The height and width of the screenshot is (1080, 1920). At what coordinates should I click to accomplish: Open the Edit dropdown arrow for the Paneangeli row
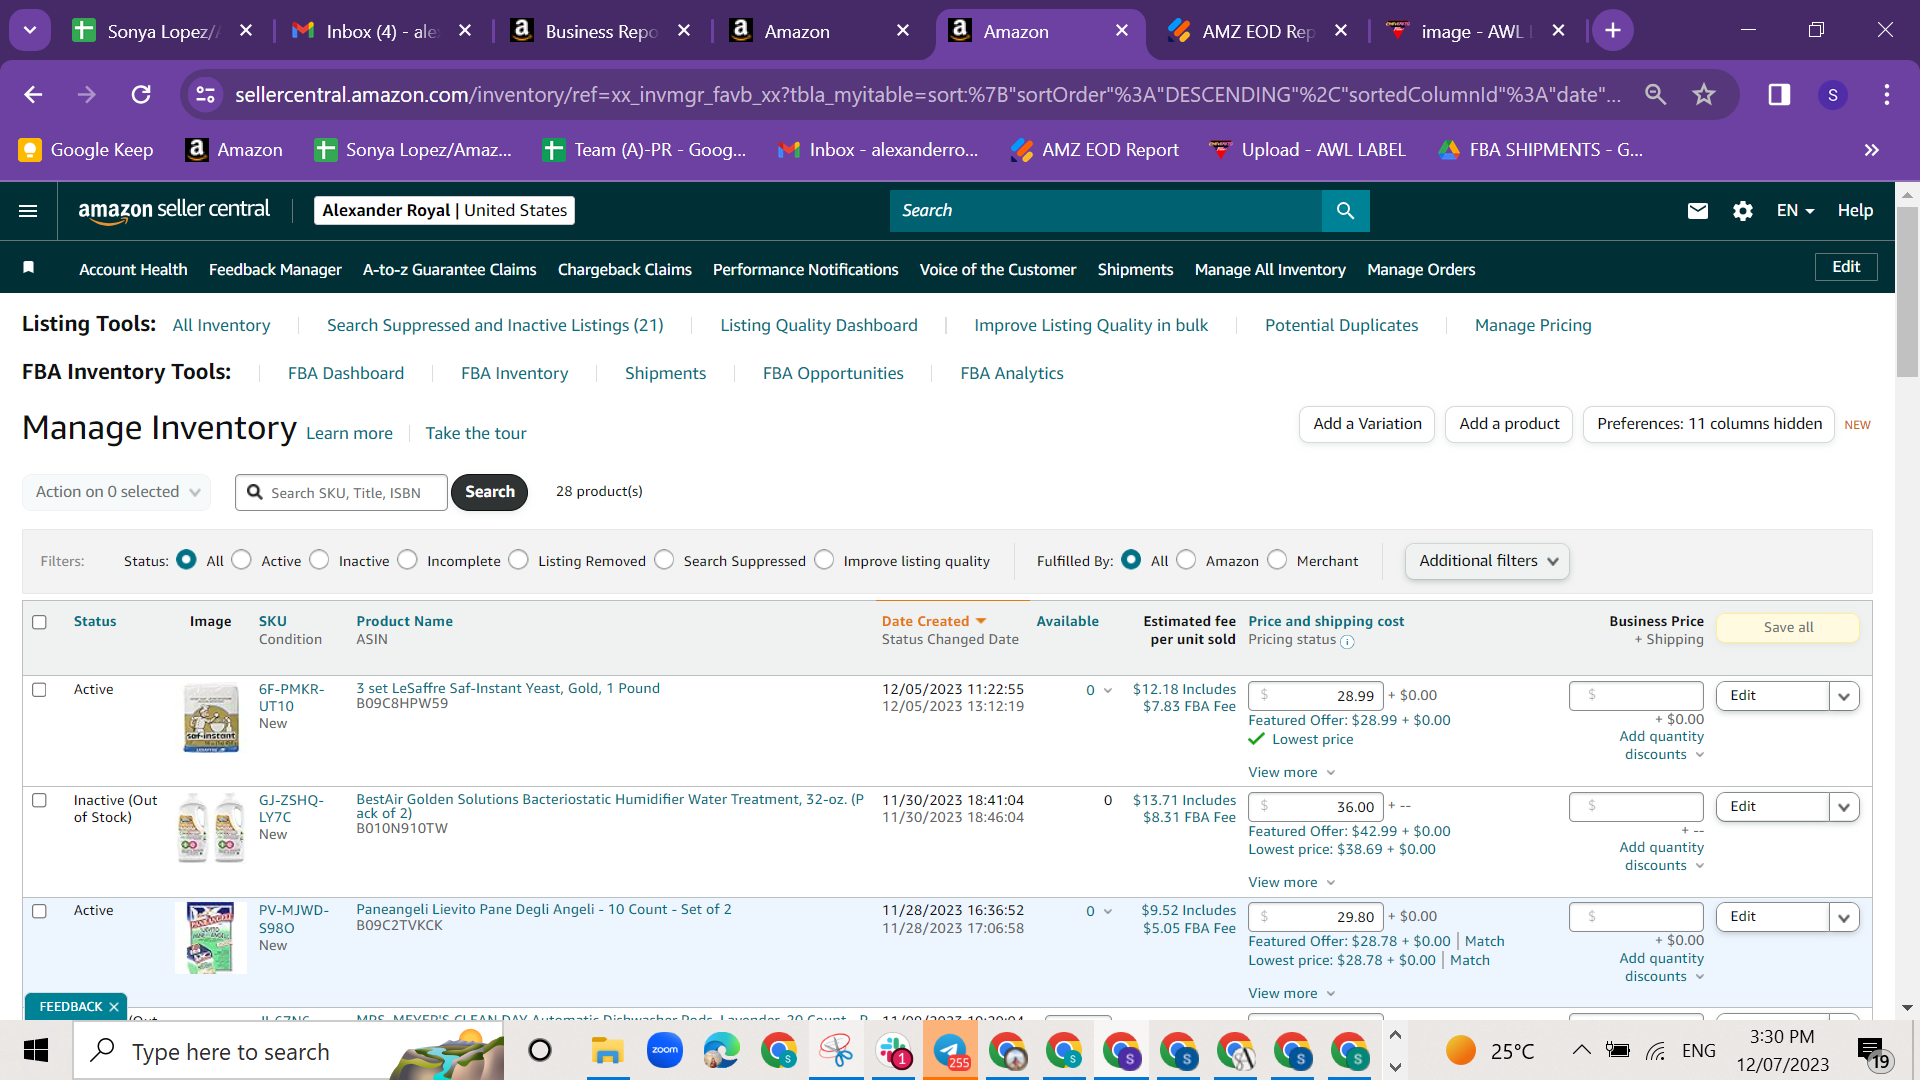1844,917
